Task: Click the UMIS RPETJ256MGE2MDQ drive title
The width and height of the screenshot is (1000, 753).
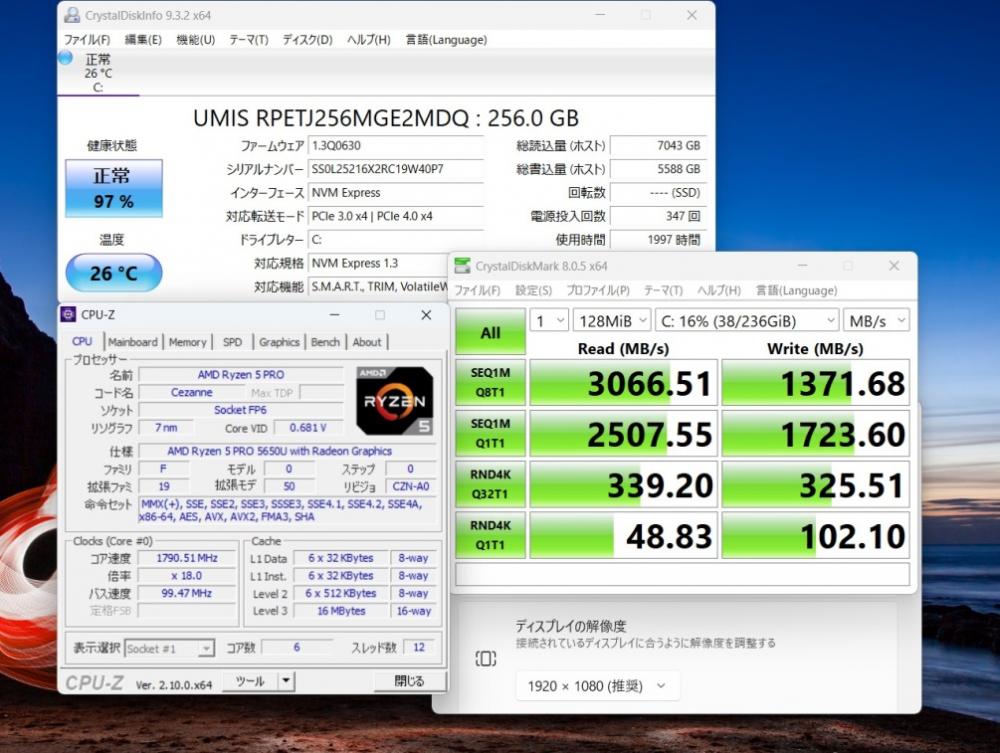Action: [x=386, y=118]
